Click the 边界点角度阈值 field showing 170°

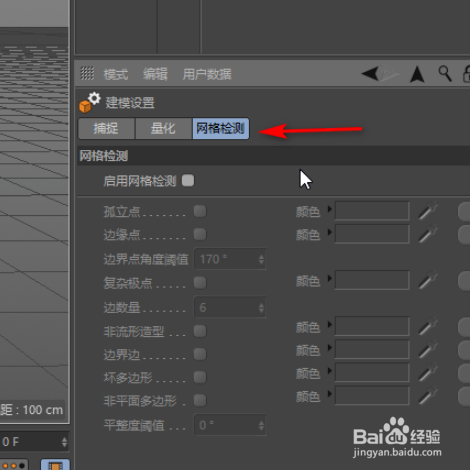click(230, 259)
